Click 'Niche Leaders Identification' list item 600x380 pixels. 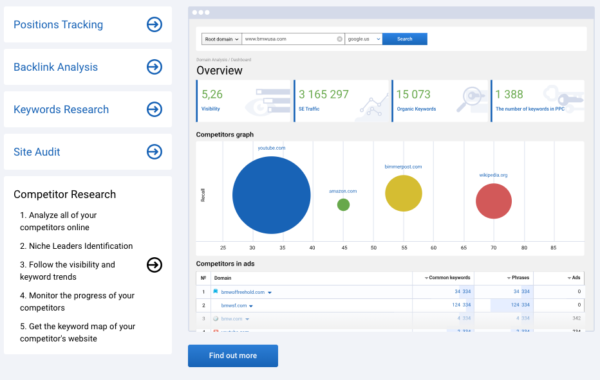pos(76,246)
